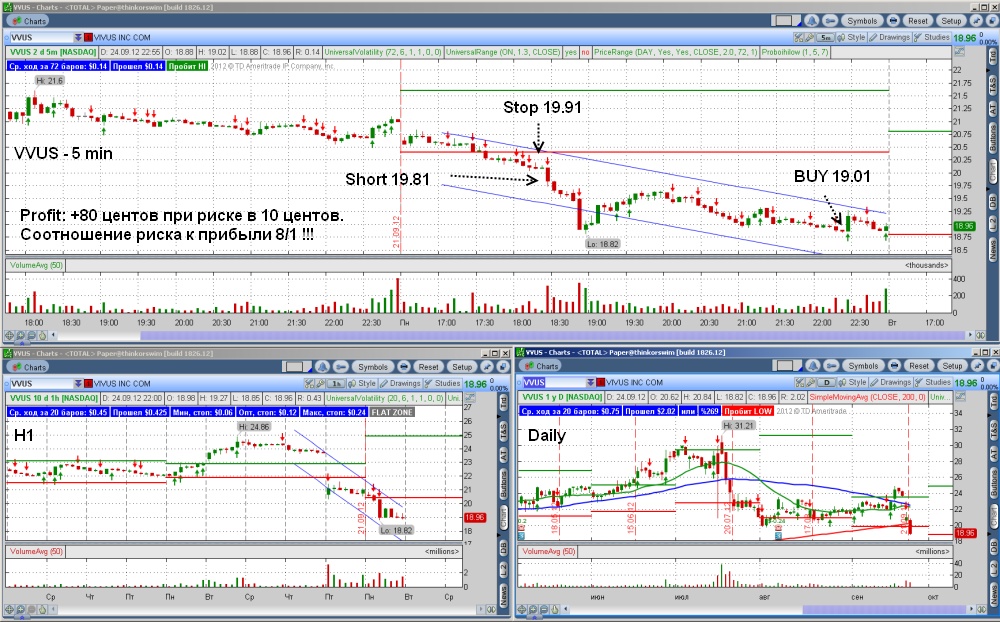
Task: Click Reset in the 5-min chart window
Action: (918, 21)
